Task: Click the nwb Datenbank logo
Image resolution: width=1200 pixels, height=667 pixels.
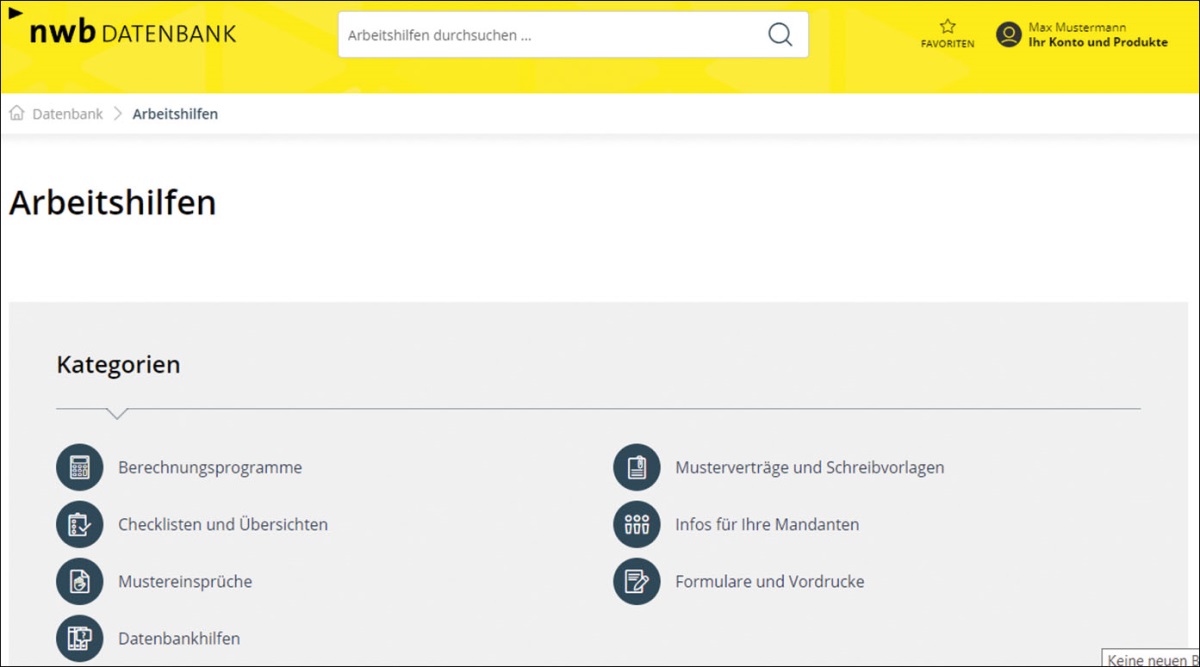Action: [x=132, y=33]
